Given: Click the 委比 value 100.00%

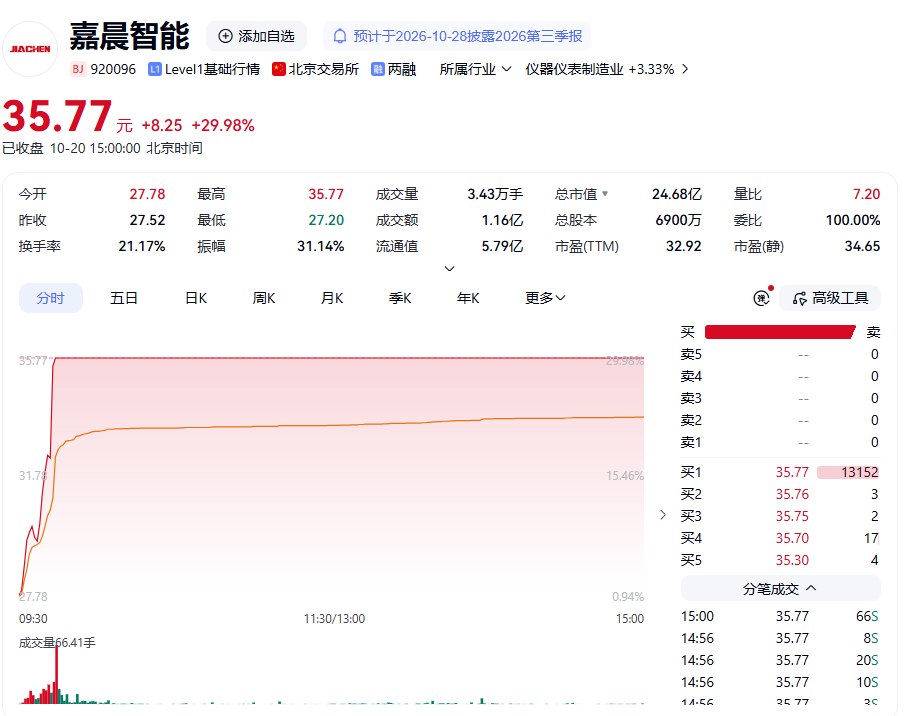Looking at the screenshot, I should [853, 220].
